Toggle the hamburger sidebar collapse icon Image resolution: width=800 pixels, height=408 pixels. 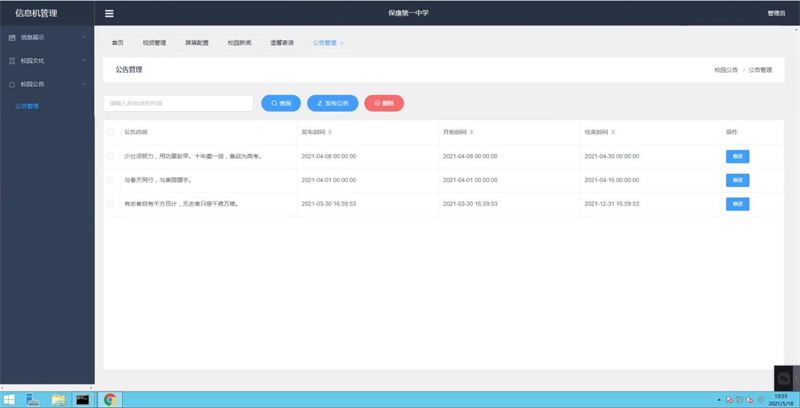click(109, 13)
